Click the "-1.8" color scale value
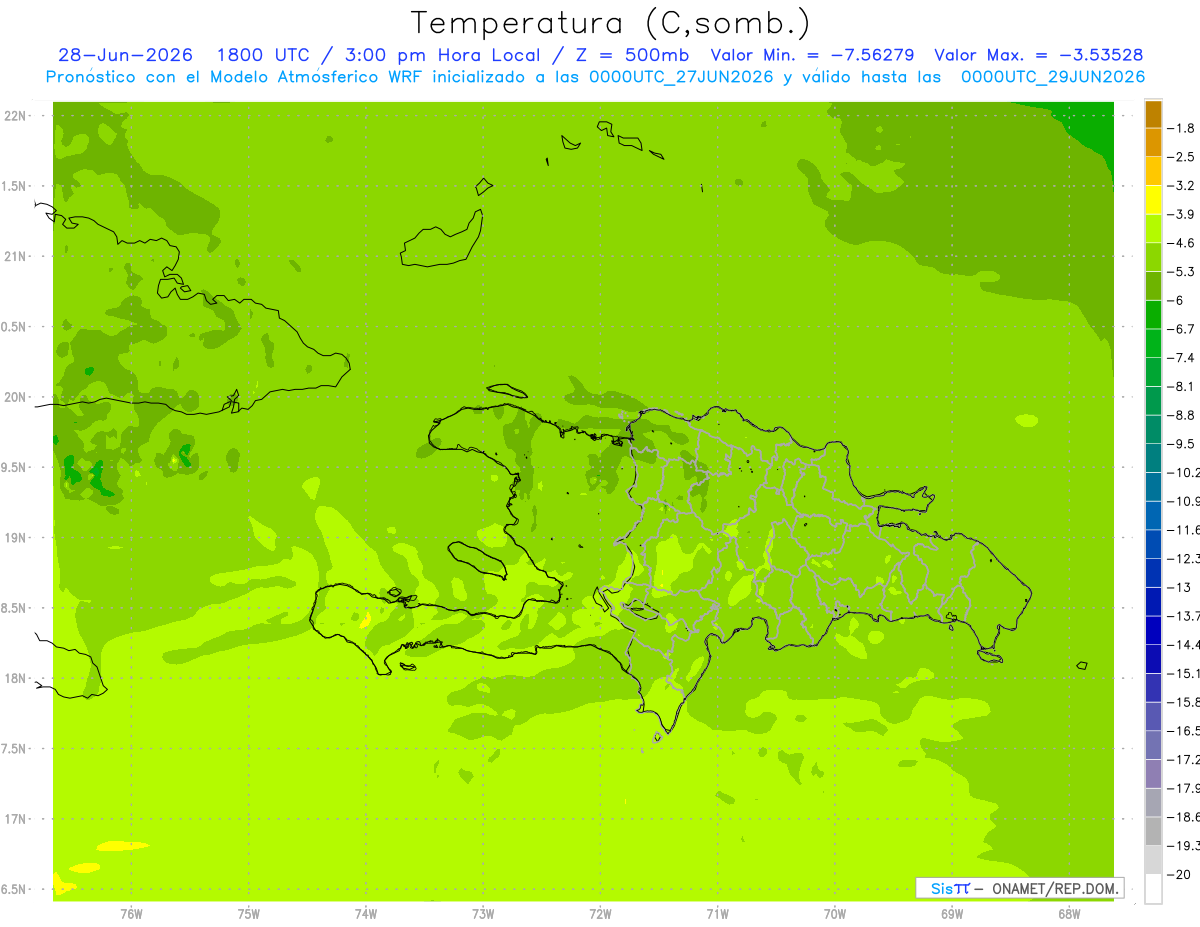 (1182, 128)
